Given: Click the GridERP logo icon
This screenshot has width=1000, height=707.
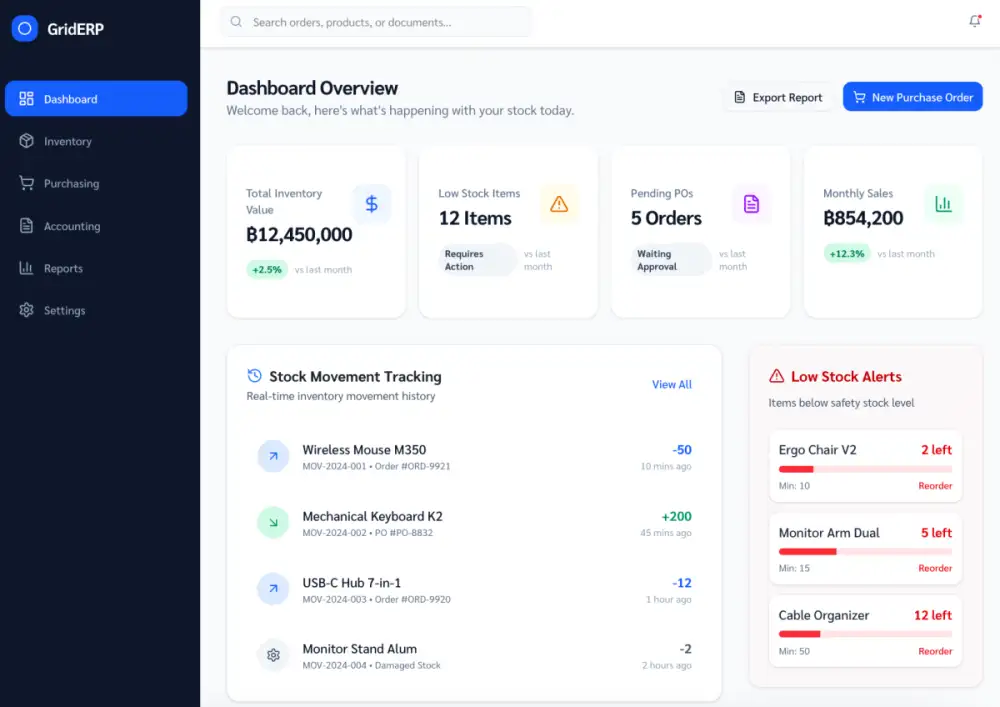Looking at the screenshot, I should coord(24,29).
